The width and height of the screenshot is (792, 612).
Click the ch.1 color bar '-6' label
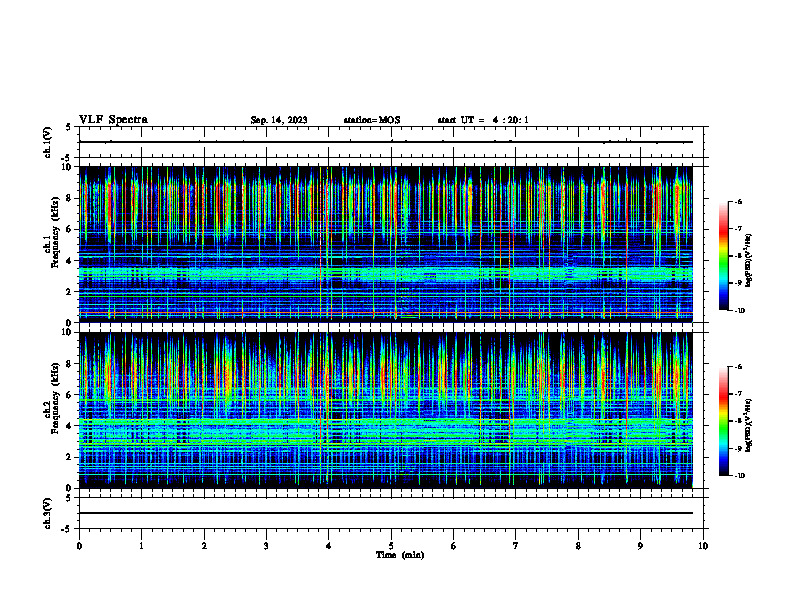(738, 201)
